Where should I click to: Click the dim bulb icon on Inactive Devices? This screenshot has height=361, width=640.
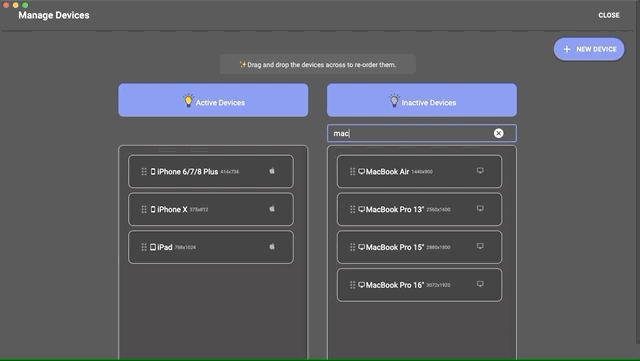394,100
